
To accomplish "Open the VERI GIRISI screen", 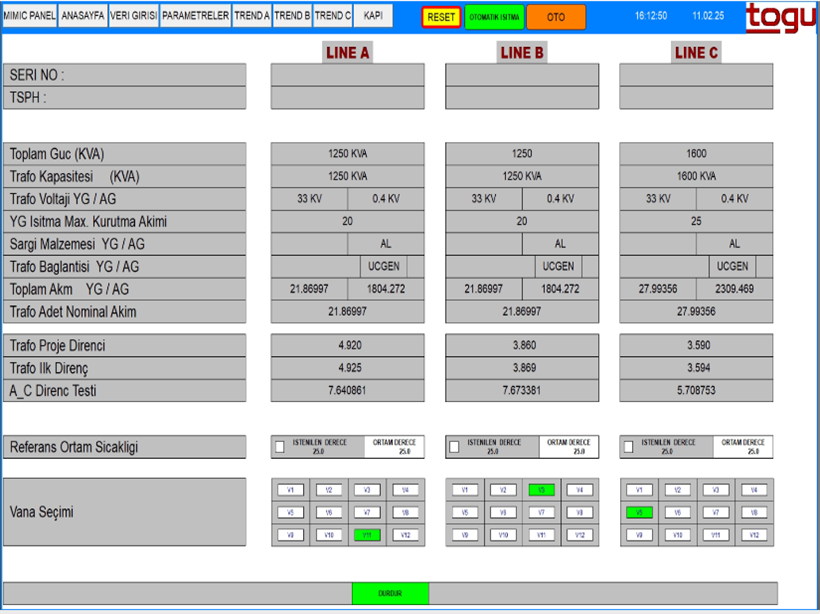I will tap(133, 17).
